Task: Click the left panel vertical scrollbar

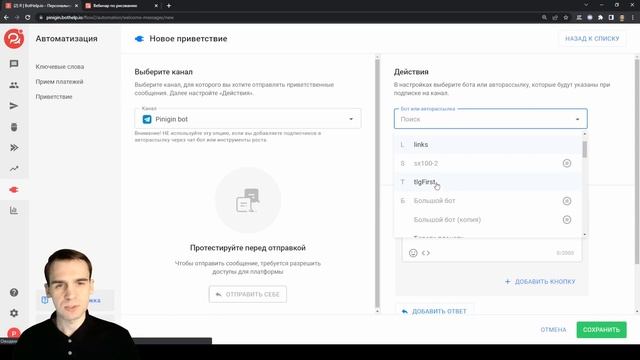Action: coord(377,184)
